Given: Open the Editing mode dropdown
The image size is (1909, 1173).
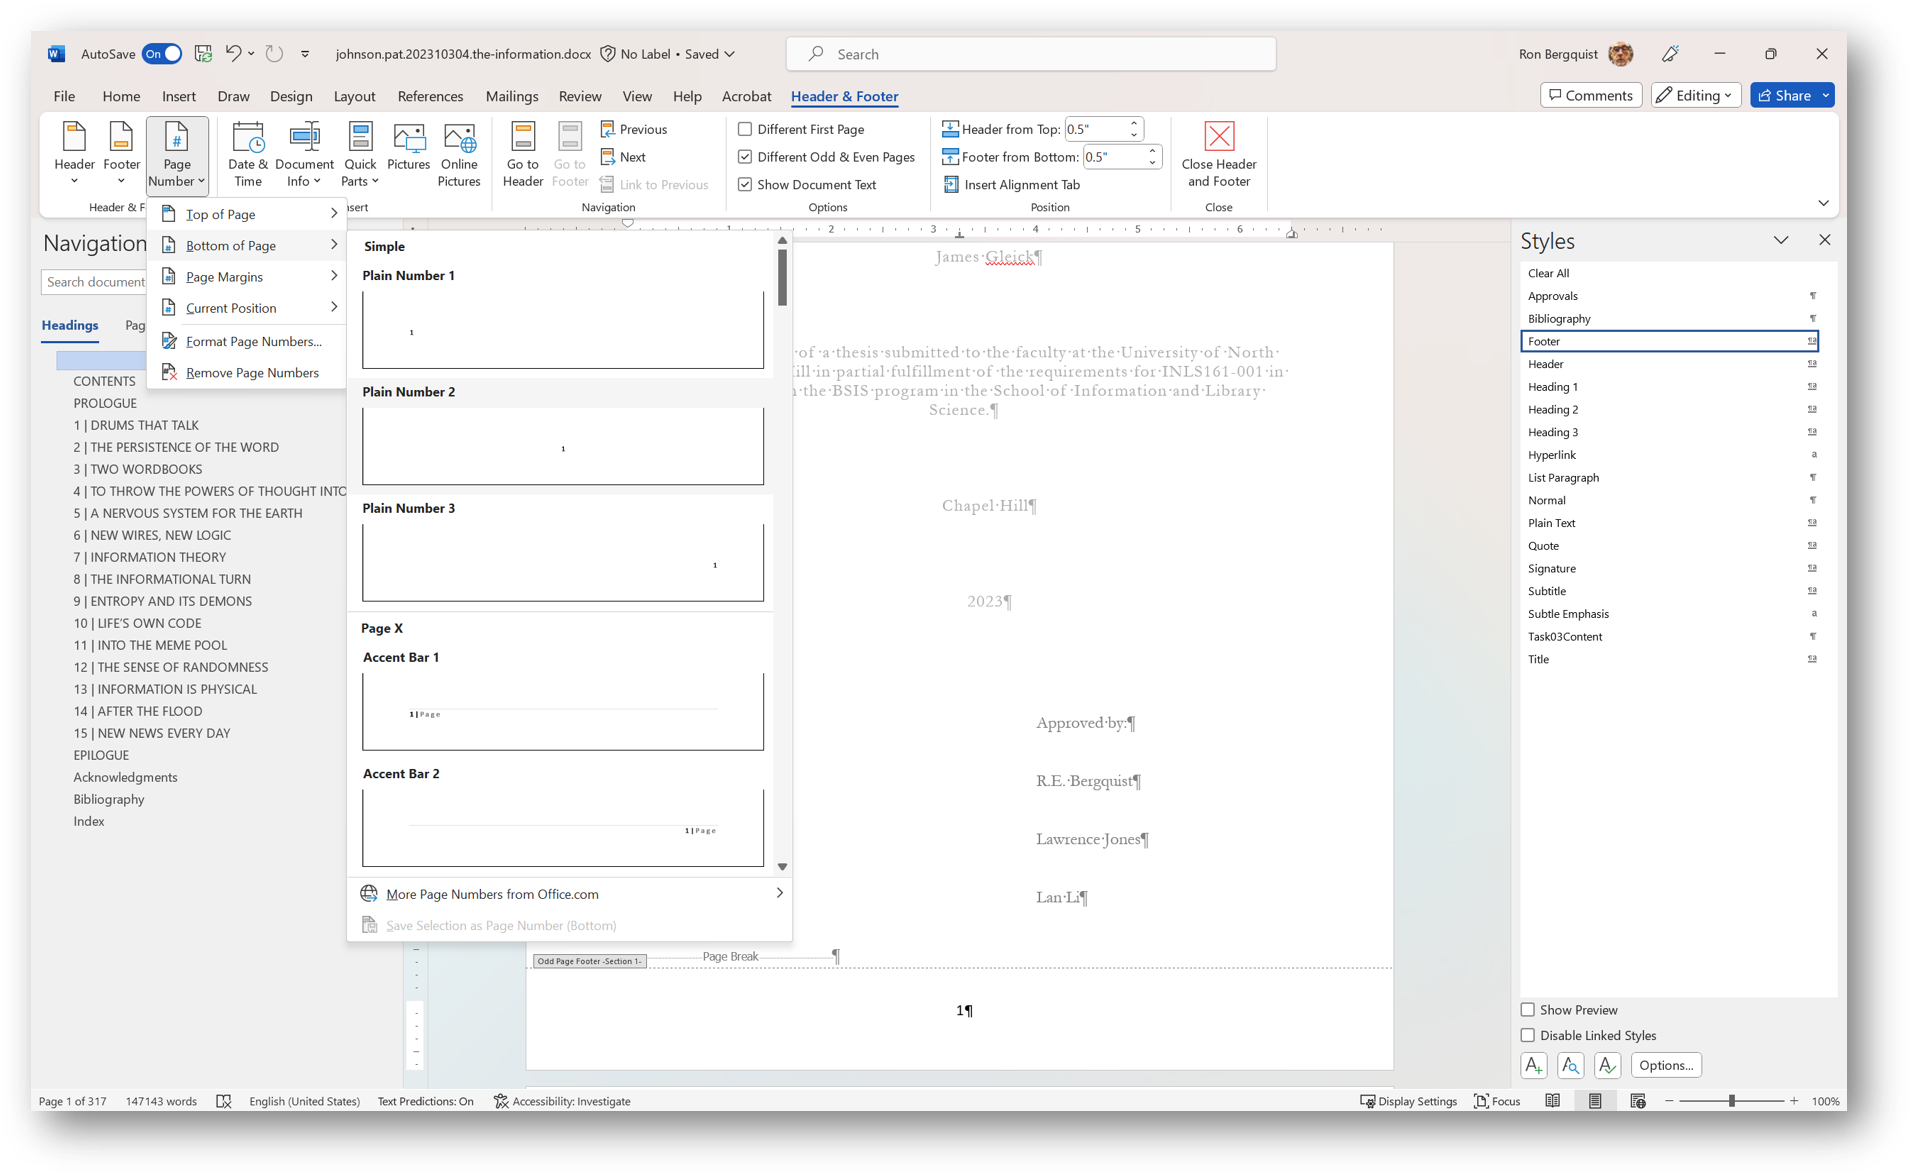Looking at the screenshot, I should (x=1696, y=95).
